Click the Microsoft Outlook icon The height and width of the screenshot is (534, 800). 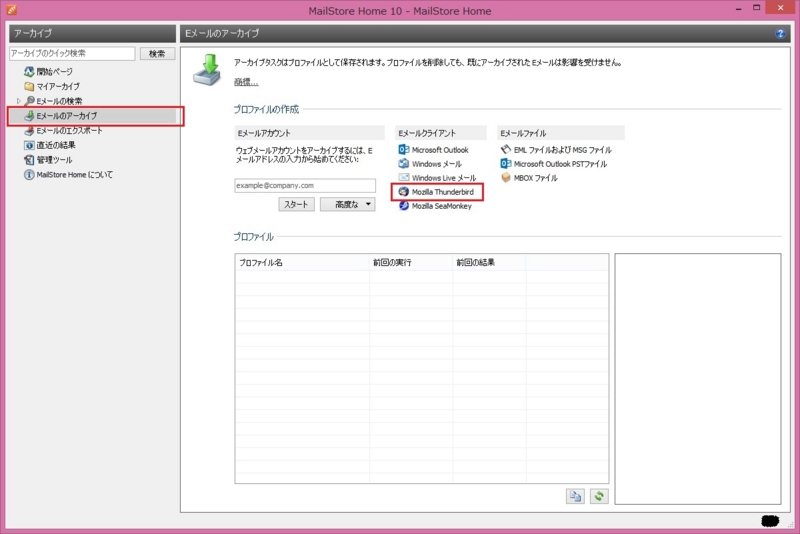pyautogui.click(x=404, y=149)
